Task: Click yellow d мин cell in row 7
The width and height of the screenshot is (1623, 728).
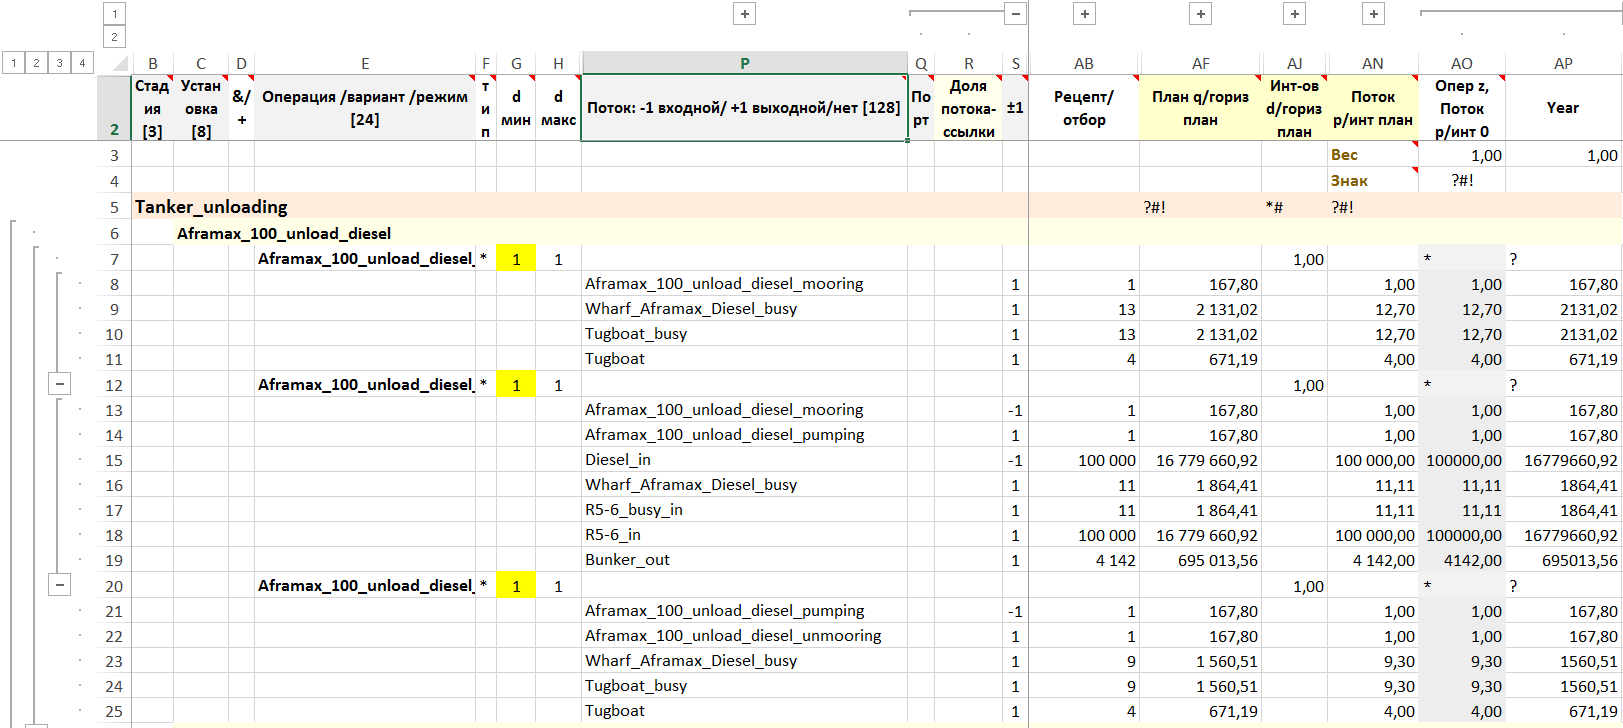Action: [x=516, y=259]
